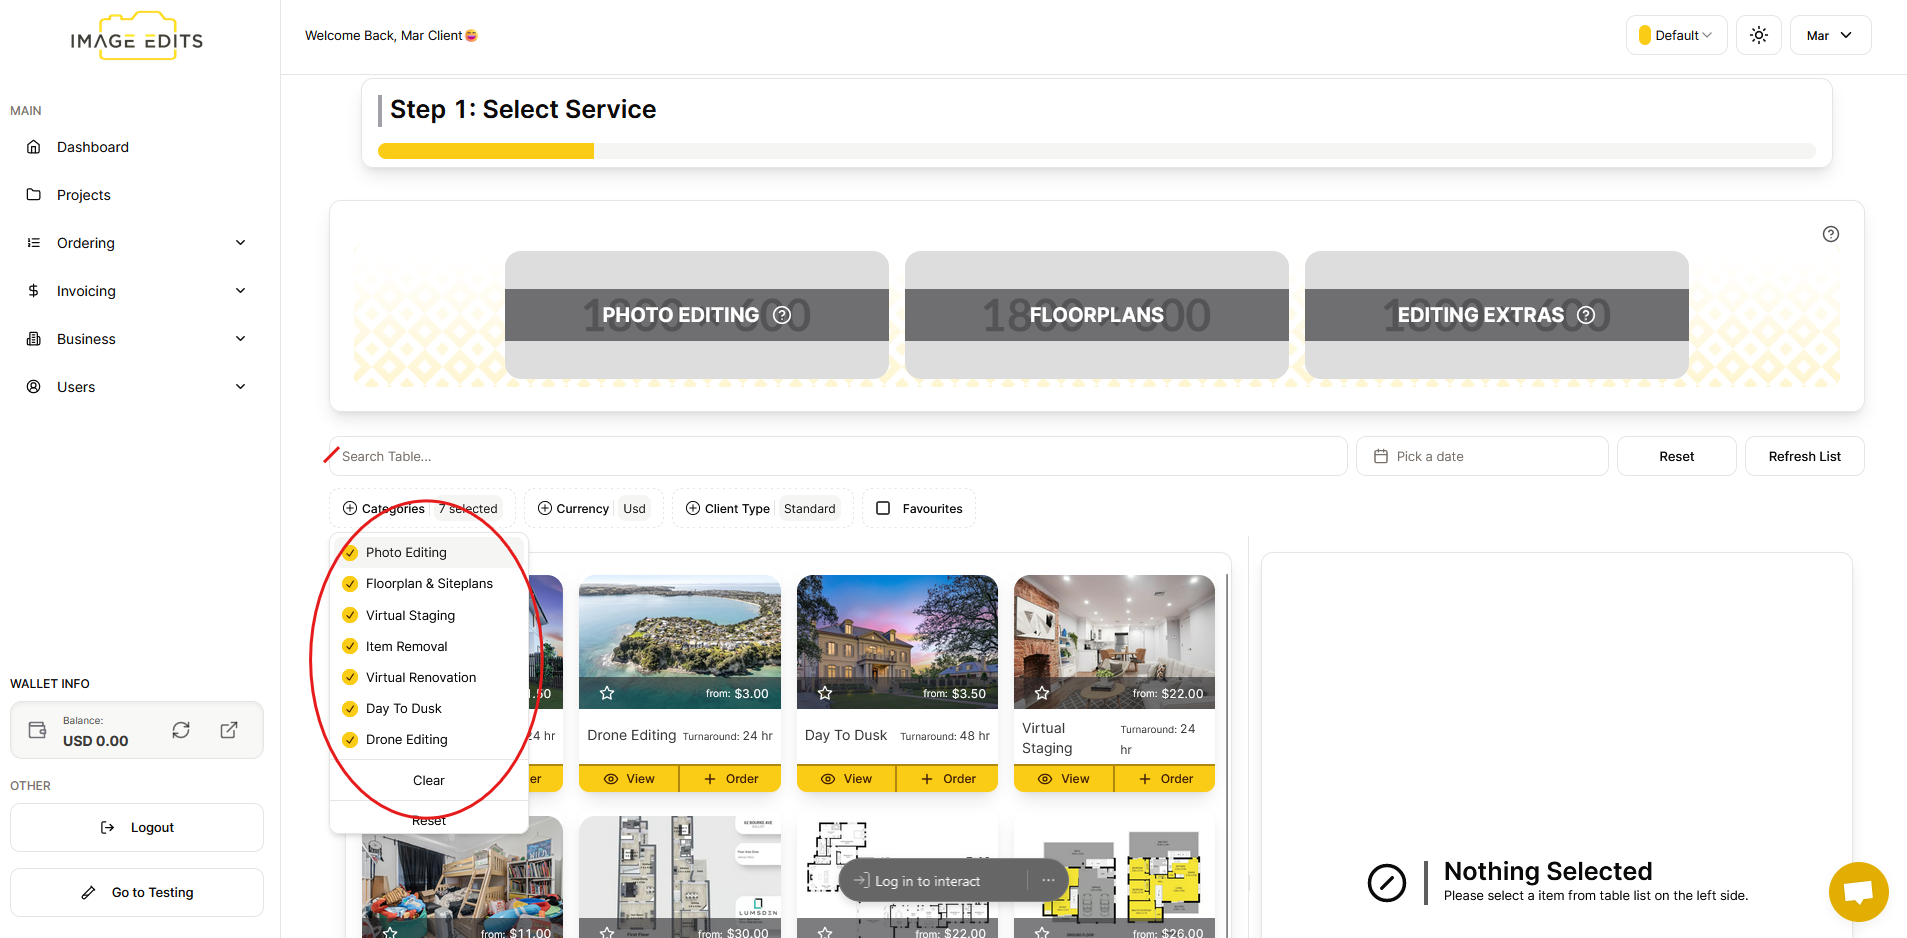Click the sun theme toggle icon
1907x938 pixels.
click(1758, 35)
